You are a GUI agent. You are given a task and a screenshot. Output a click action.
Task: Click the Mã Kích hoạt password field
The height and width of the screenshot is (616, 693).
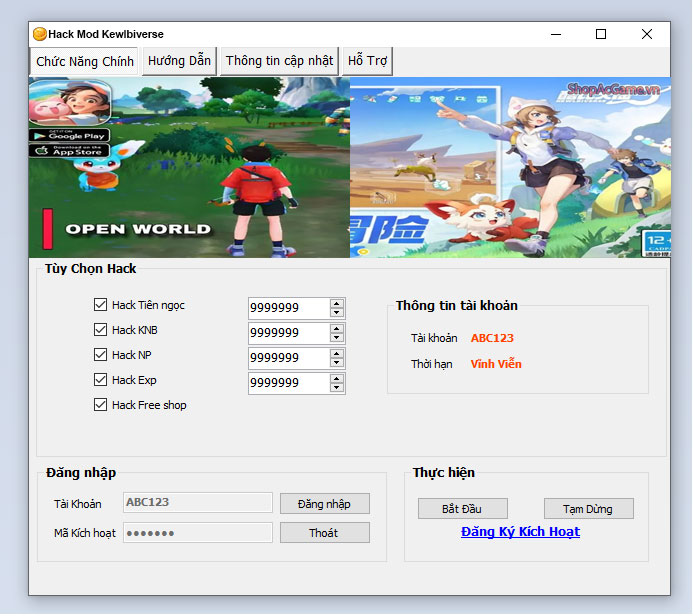click(198, 532)
